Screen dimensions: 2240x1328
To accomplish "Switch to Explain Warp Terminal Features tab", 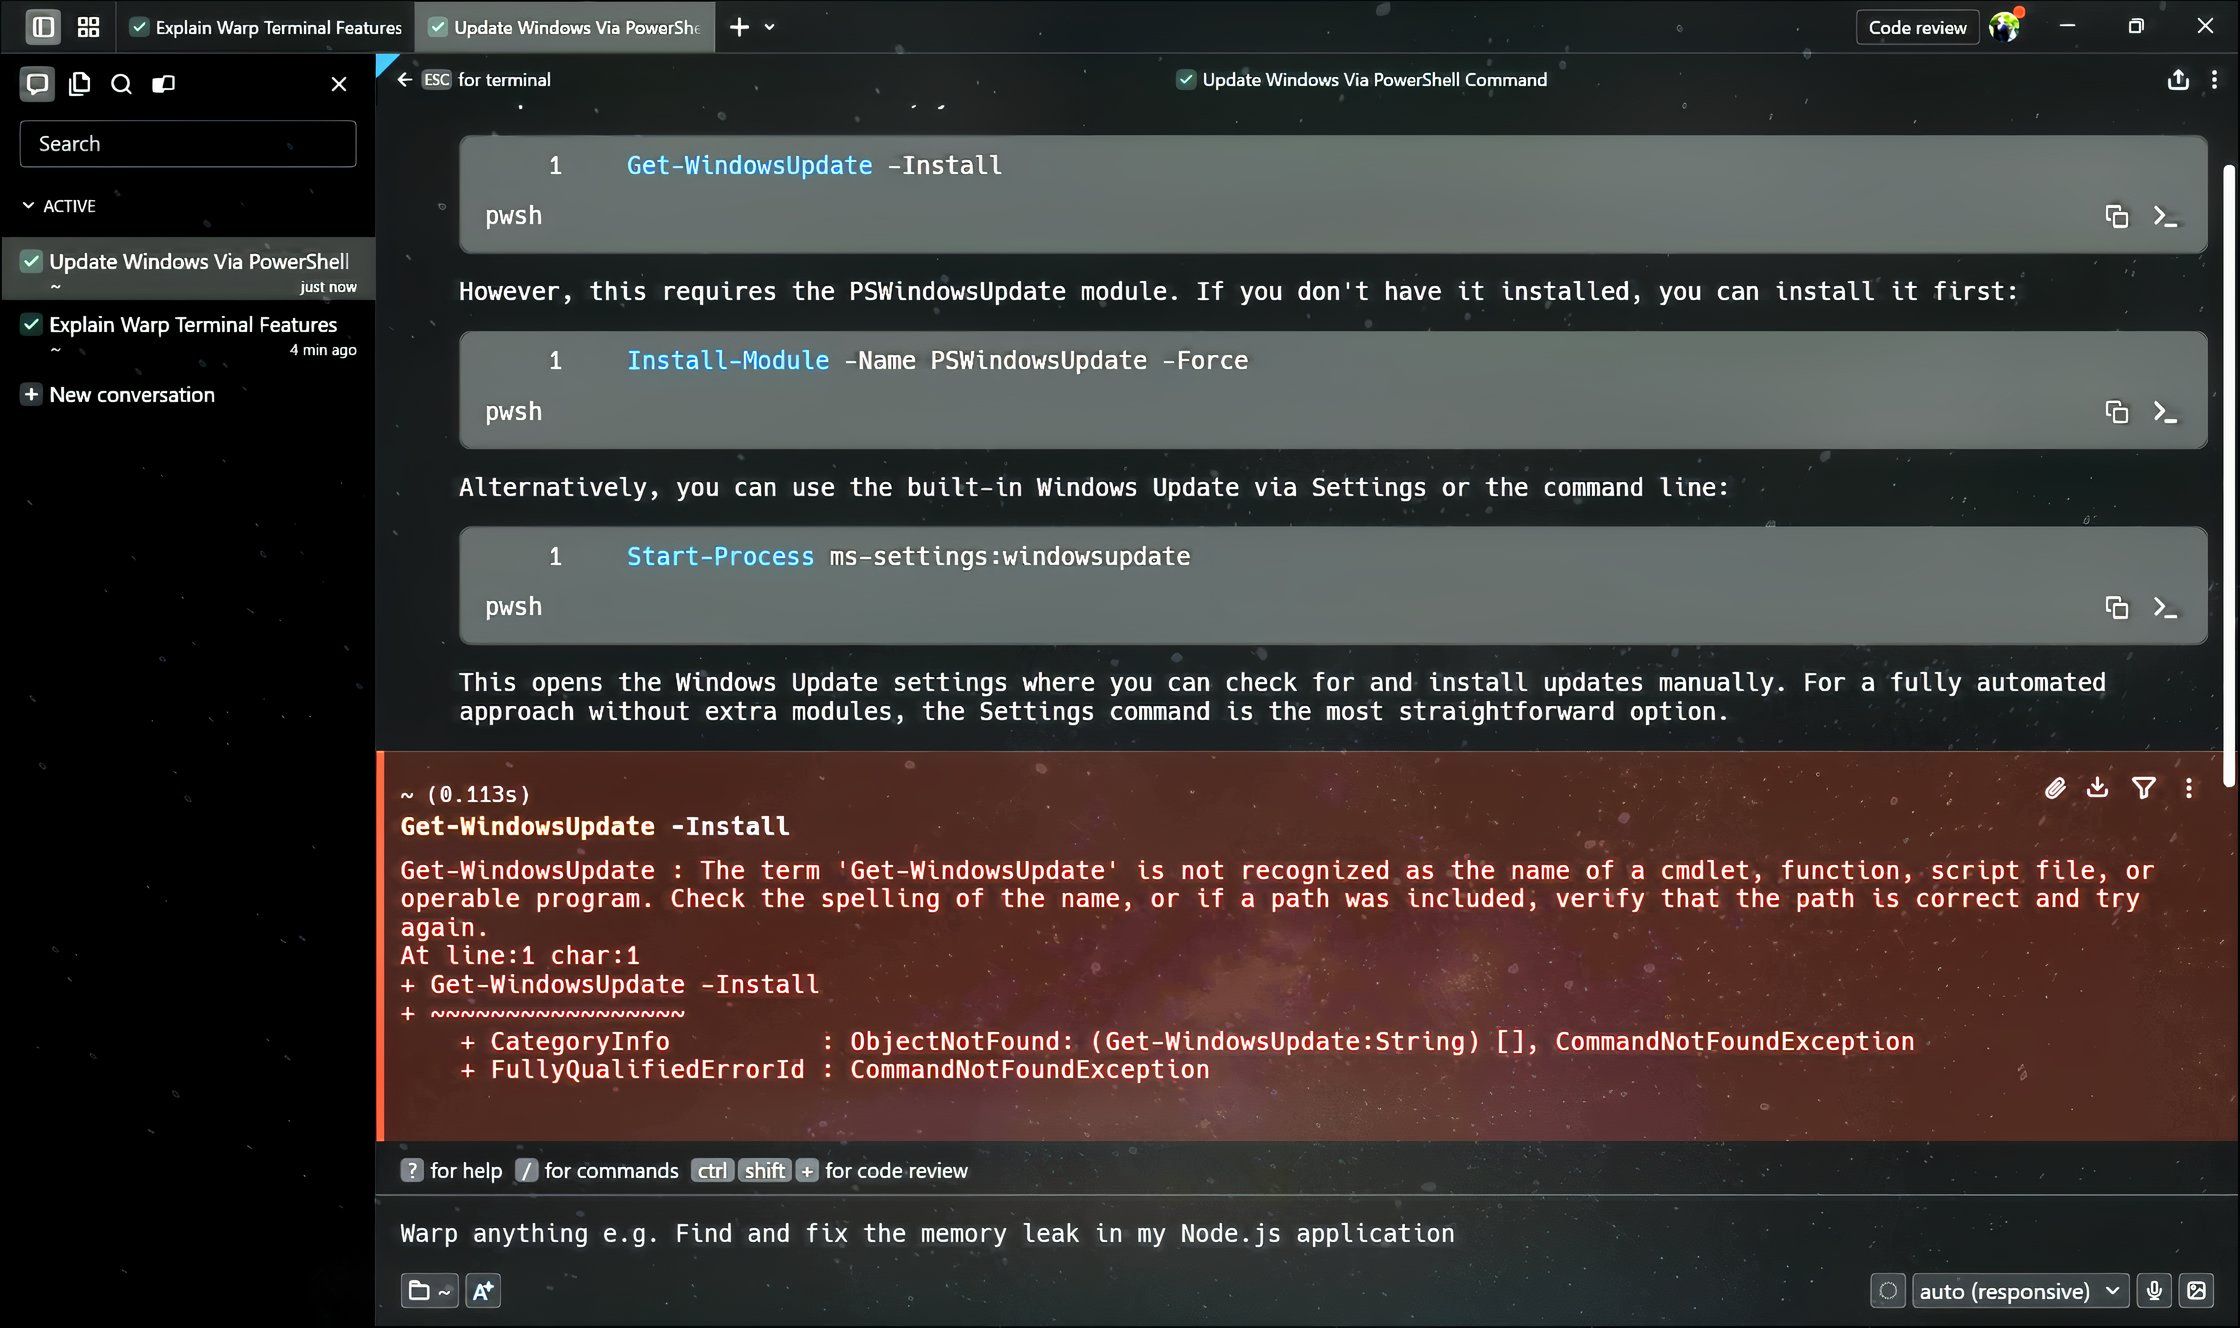I will coord(266,27).
